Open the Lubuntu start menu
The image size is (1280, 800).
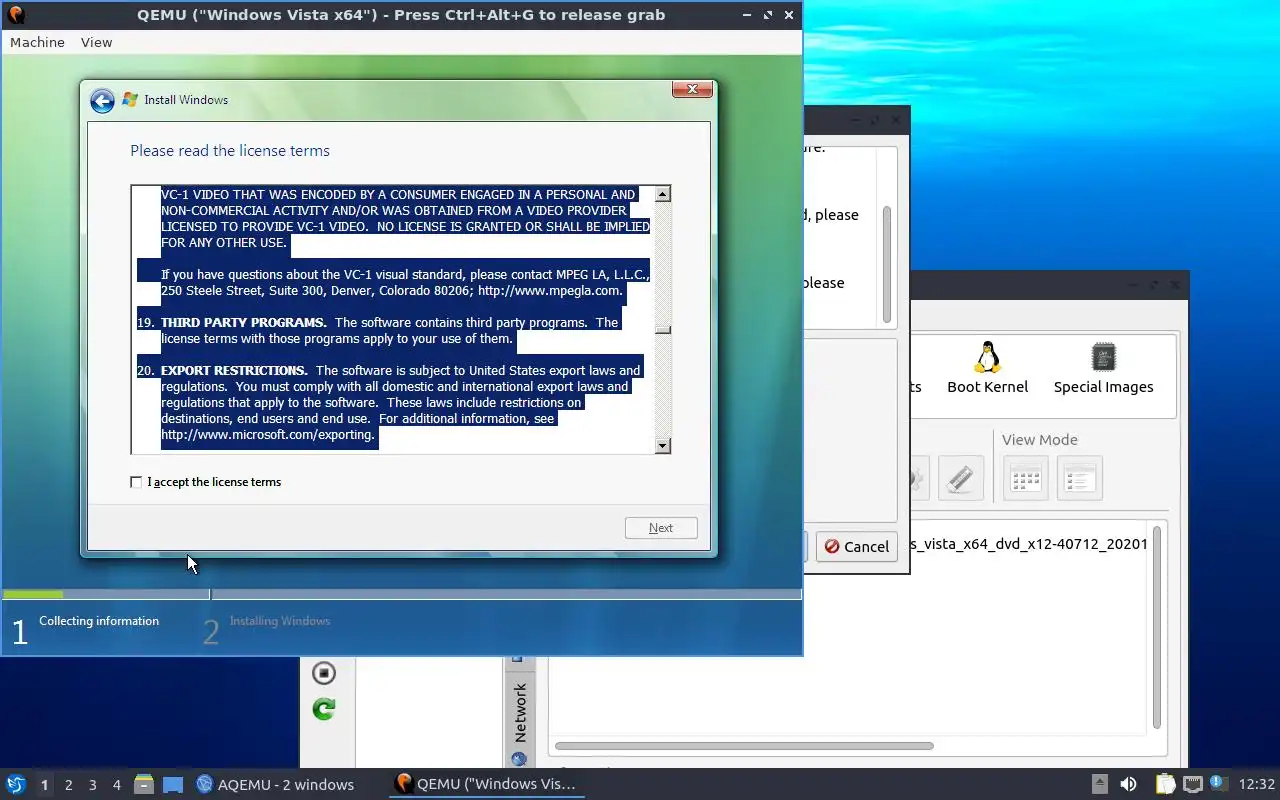tap(15, 784)
